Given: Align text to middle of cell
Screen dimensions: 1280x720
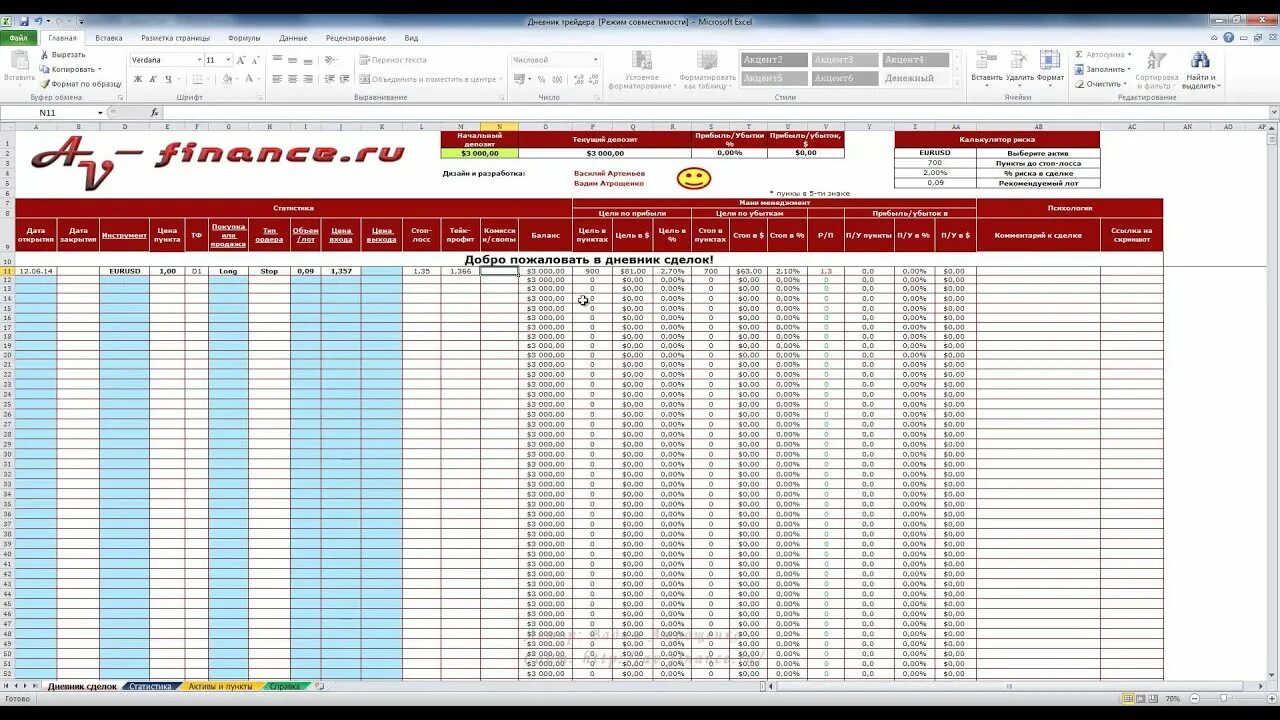Looking at the screenshot, I should [293, 60].
